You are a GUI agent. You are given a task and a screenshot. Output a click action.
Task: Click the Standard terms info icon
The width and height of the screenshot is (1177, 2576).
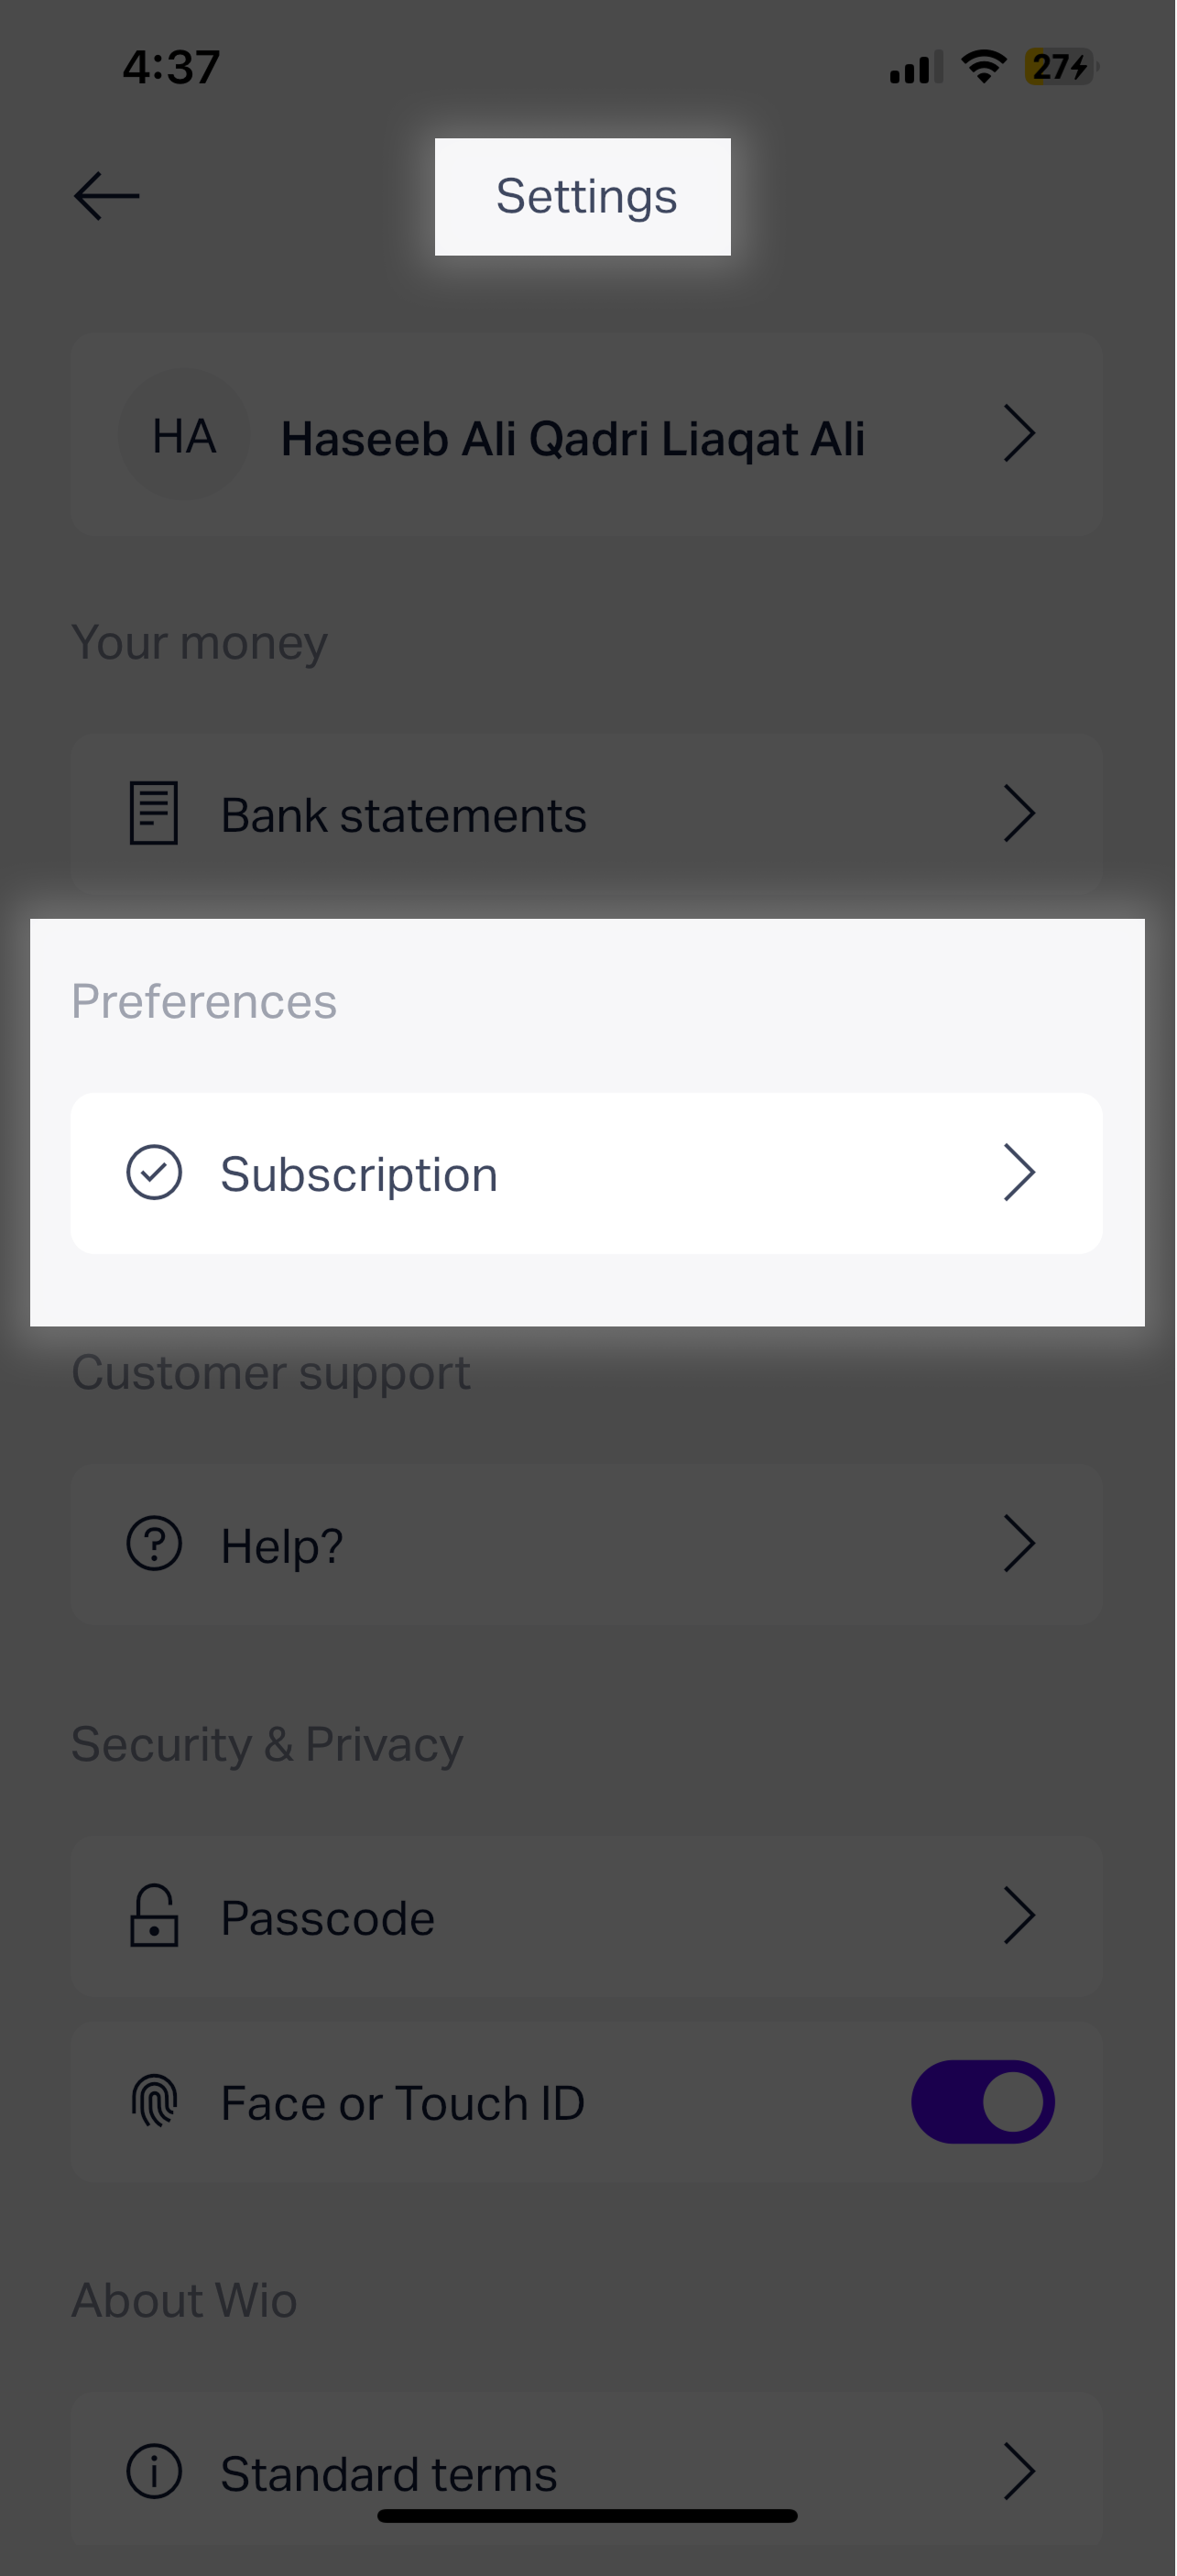pyautogui.click(x=154, y=2471)
